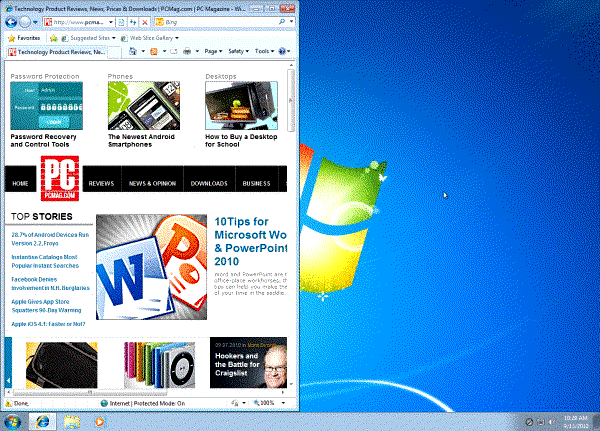Open Windows Media Player from the taskbar
The height and width of the screenshot is (431, 600).
[x=99, y=419]
